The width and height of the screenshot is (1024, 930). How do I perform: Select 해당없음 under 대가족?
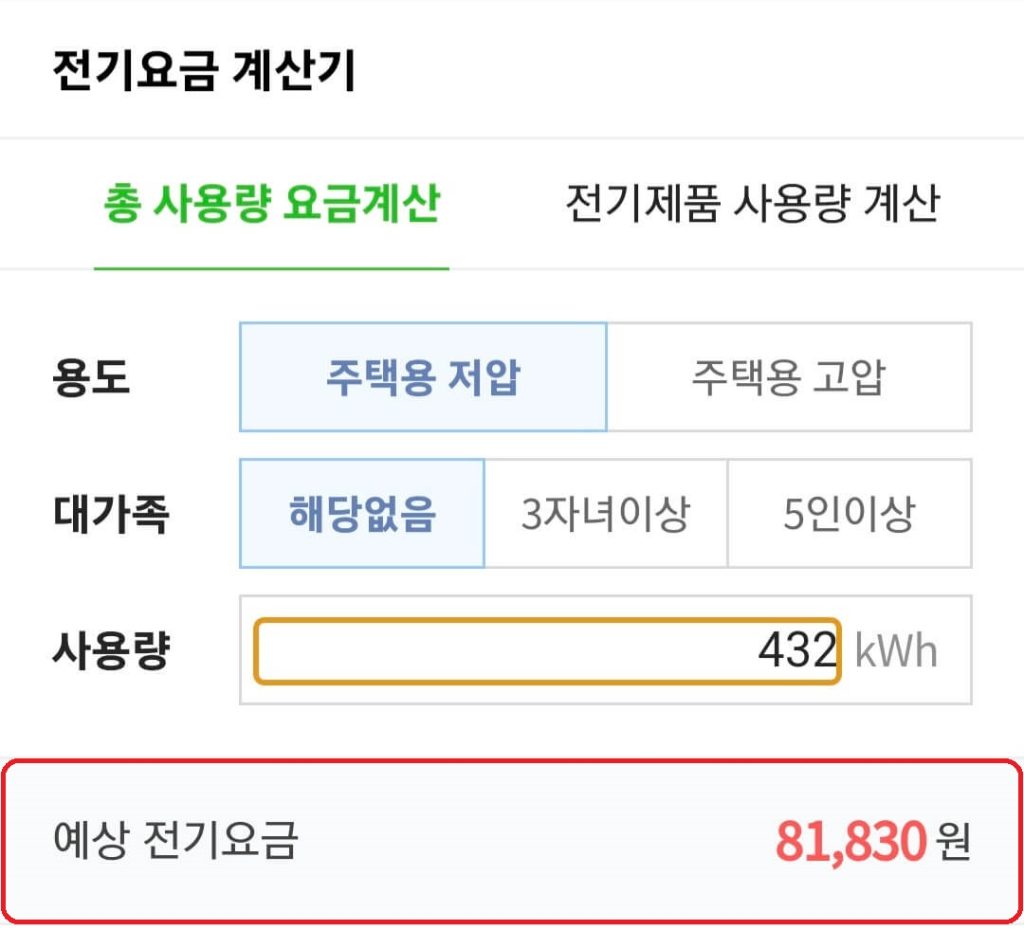[x=362, y=513]
